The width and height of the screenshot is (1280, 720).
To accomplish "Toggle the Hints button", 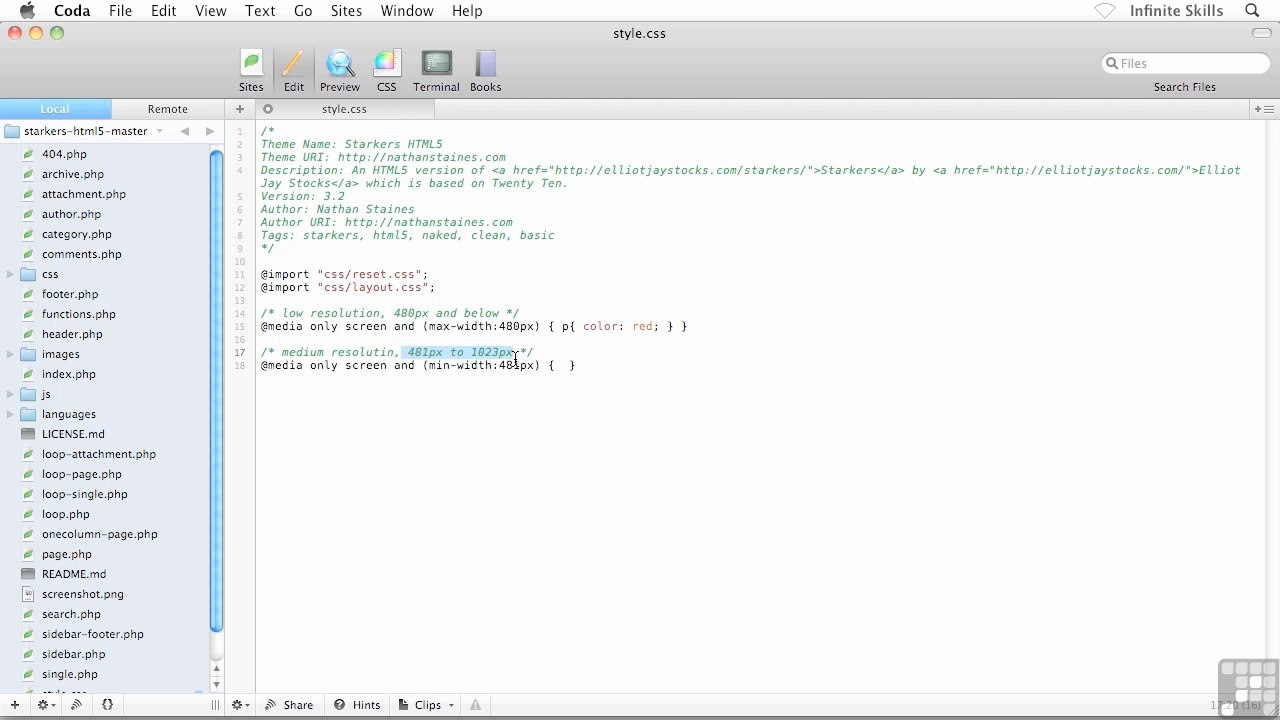I will click(x=357, y=705).
